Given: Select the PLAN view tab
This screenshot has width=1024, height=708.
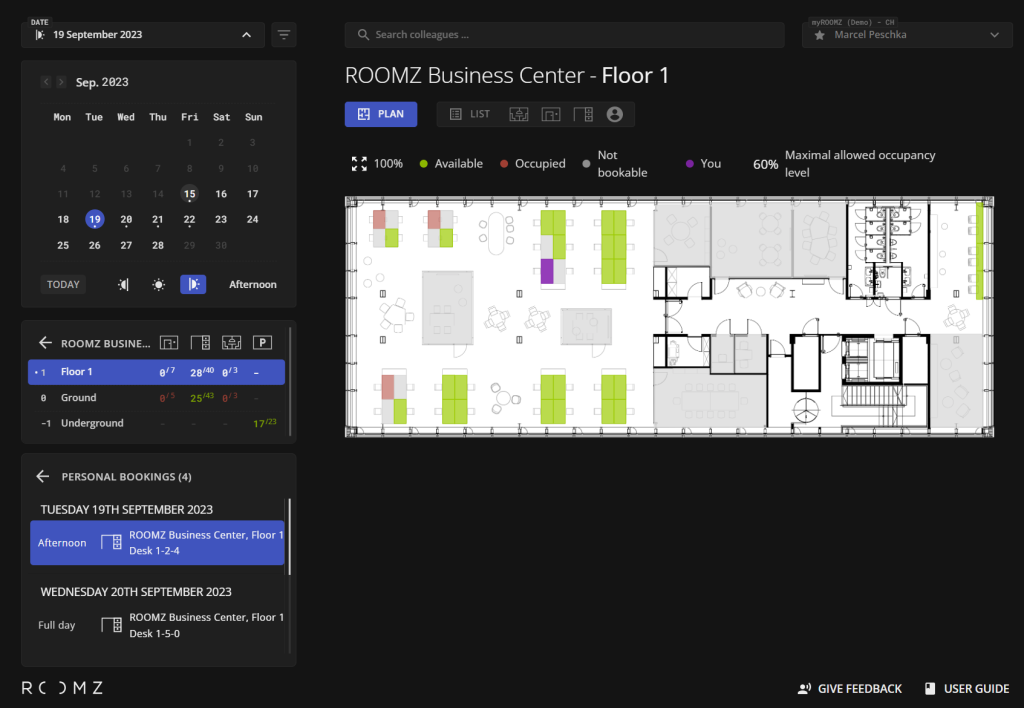Looking at the screenshot, I should (x=380, y=114).
